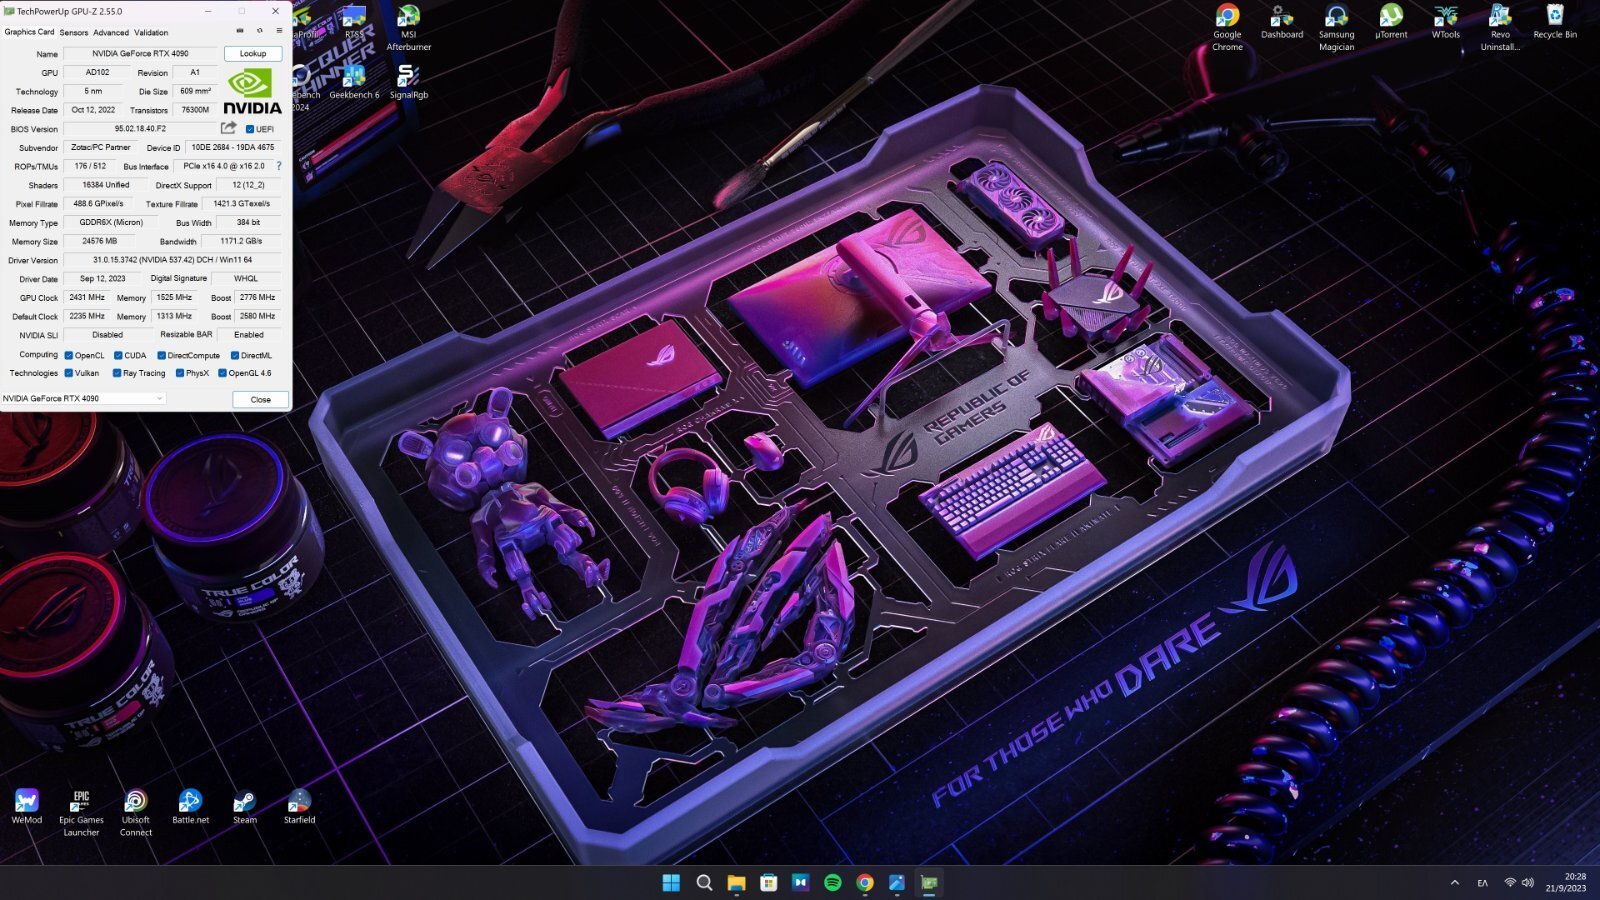Click the Name field showing RTX 4090
Image resolution: width=1600 pixels, height=900 pixels.
(140, 53)
